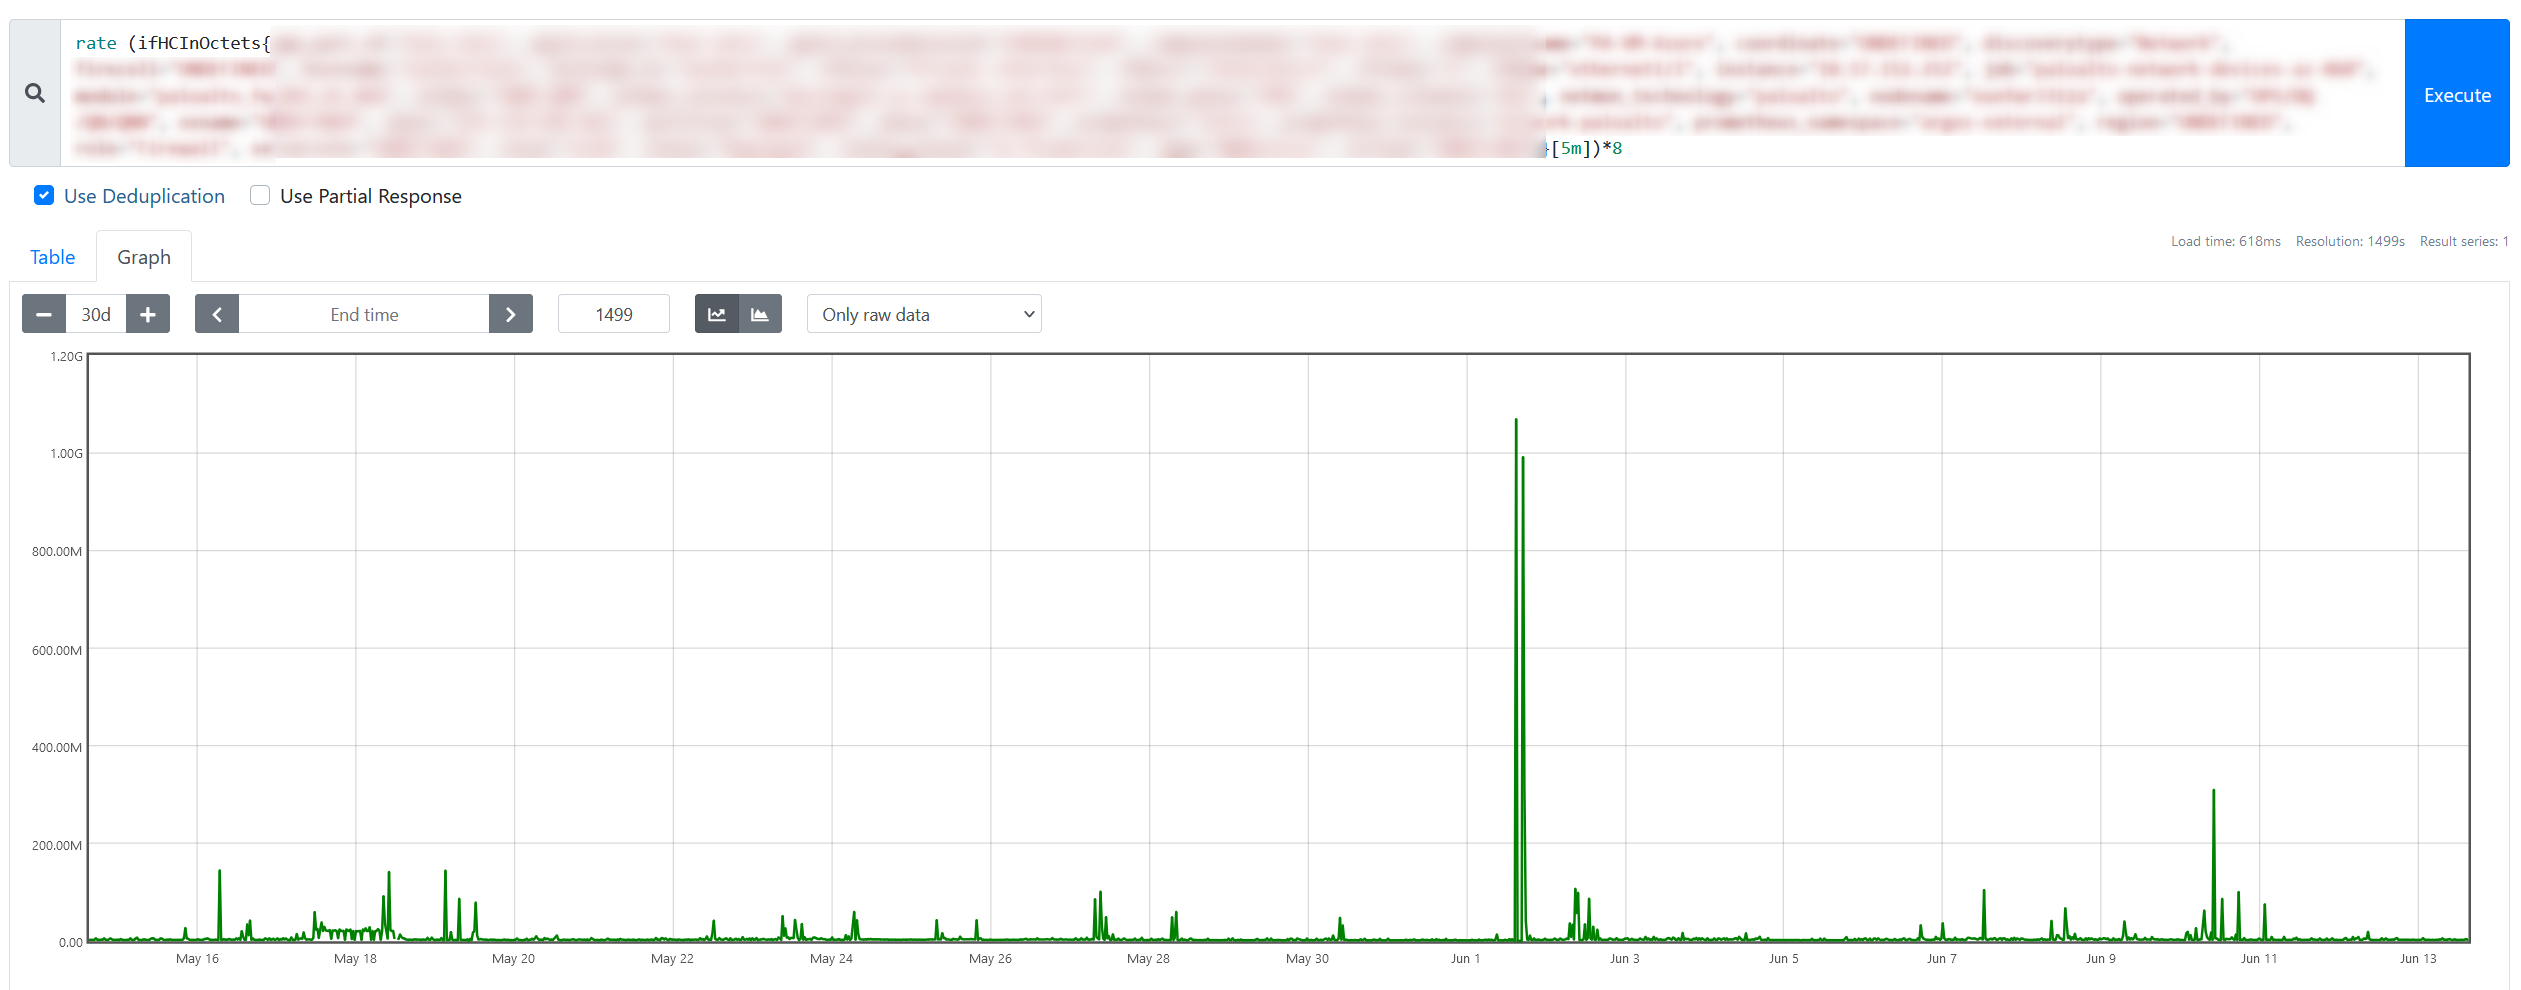The height and width of the screenshot is (990, 2521).
Task: Focus the End time input field
Action: click(364, 314)
